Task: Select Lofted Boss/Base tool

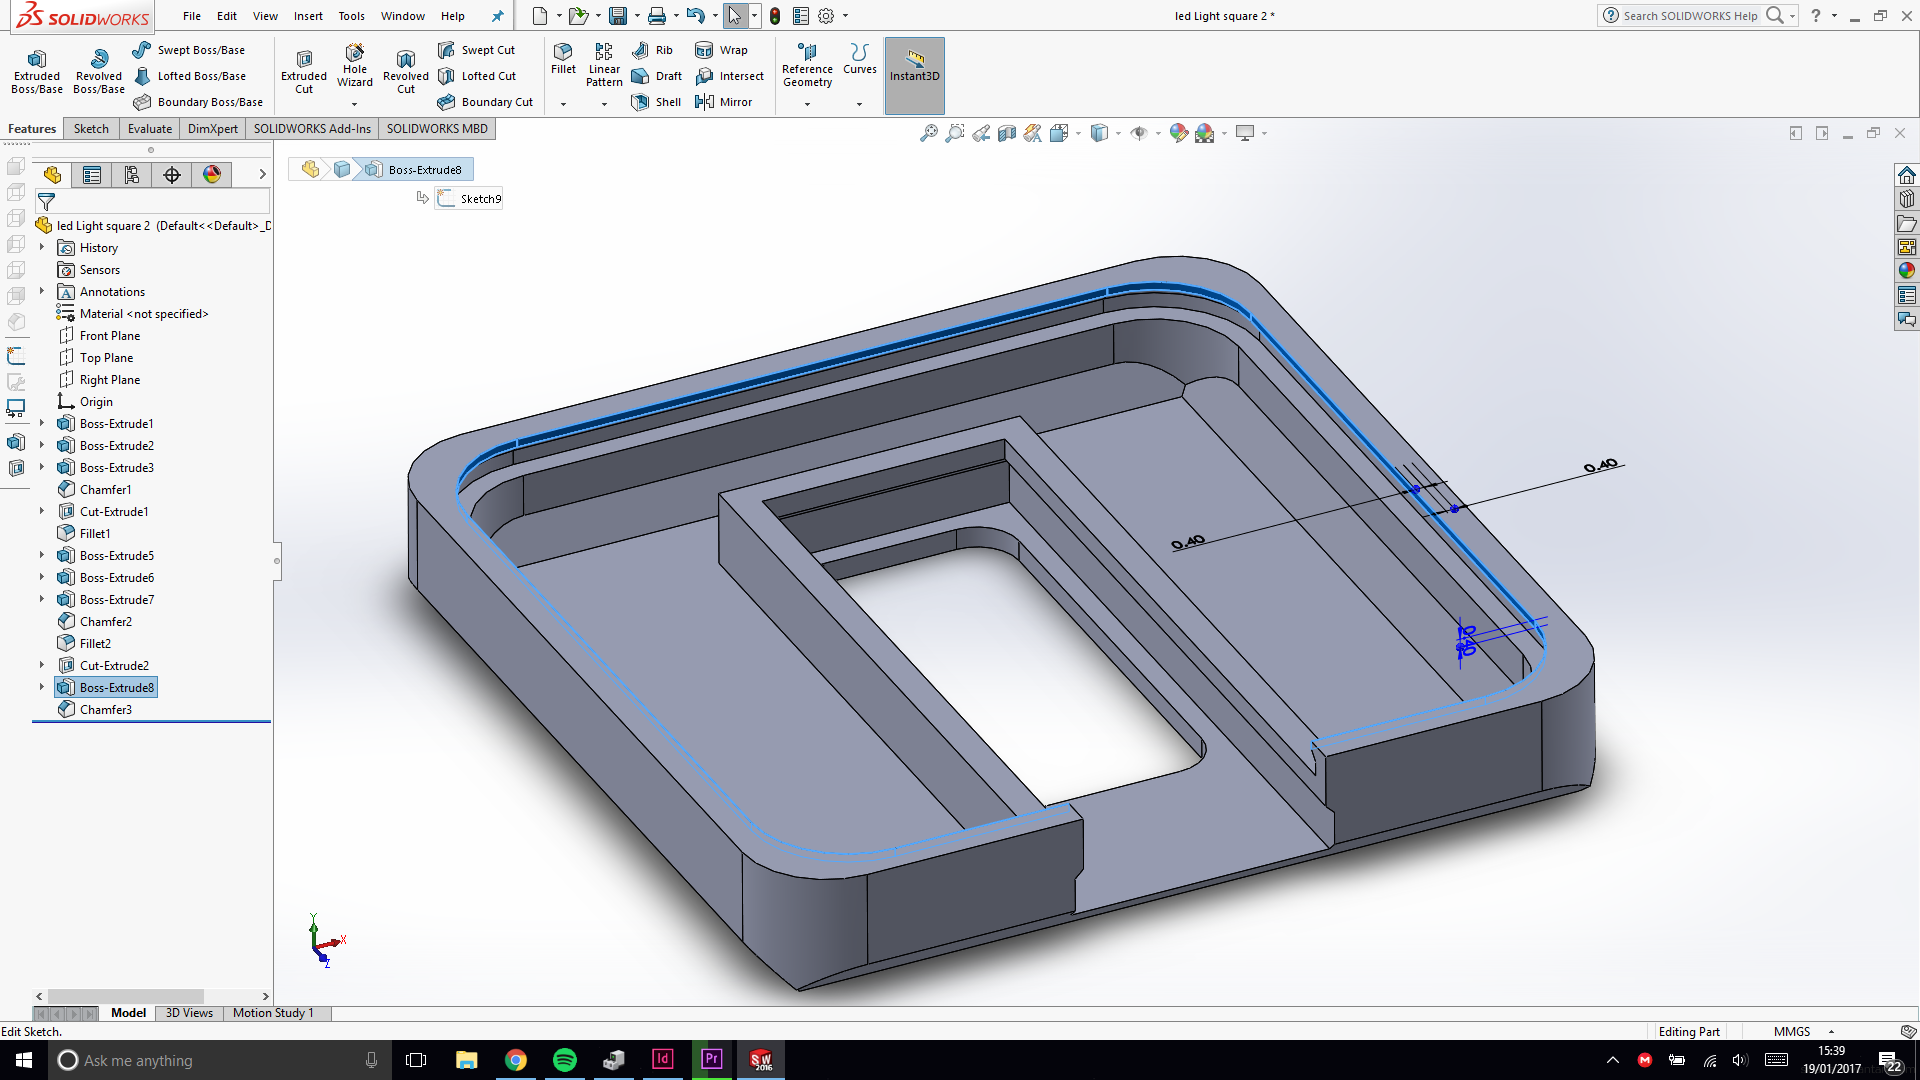Action: (x=189, y=76)
